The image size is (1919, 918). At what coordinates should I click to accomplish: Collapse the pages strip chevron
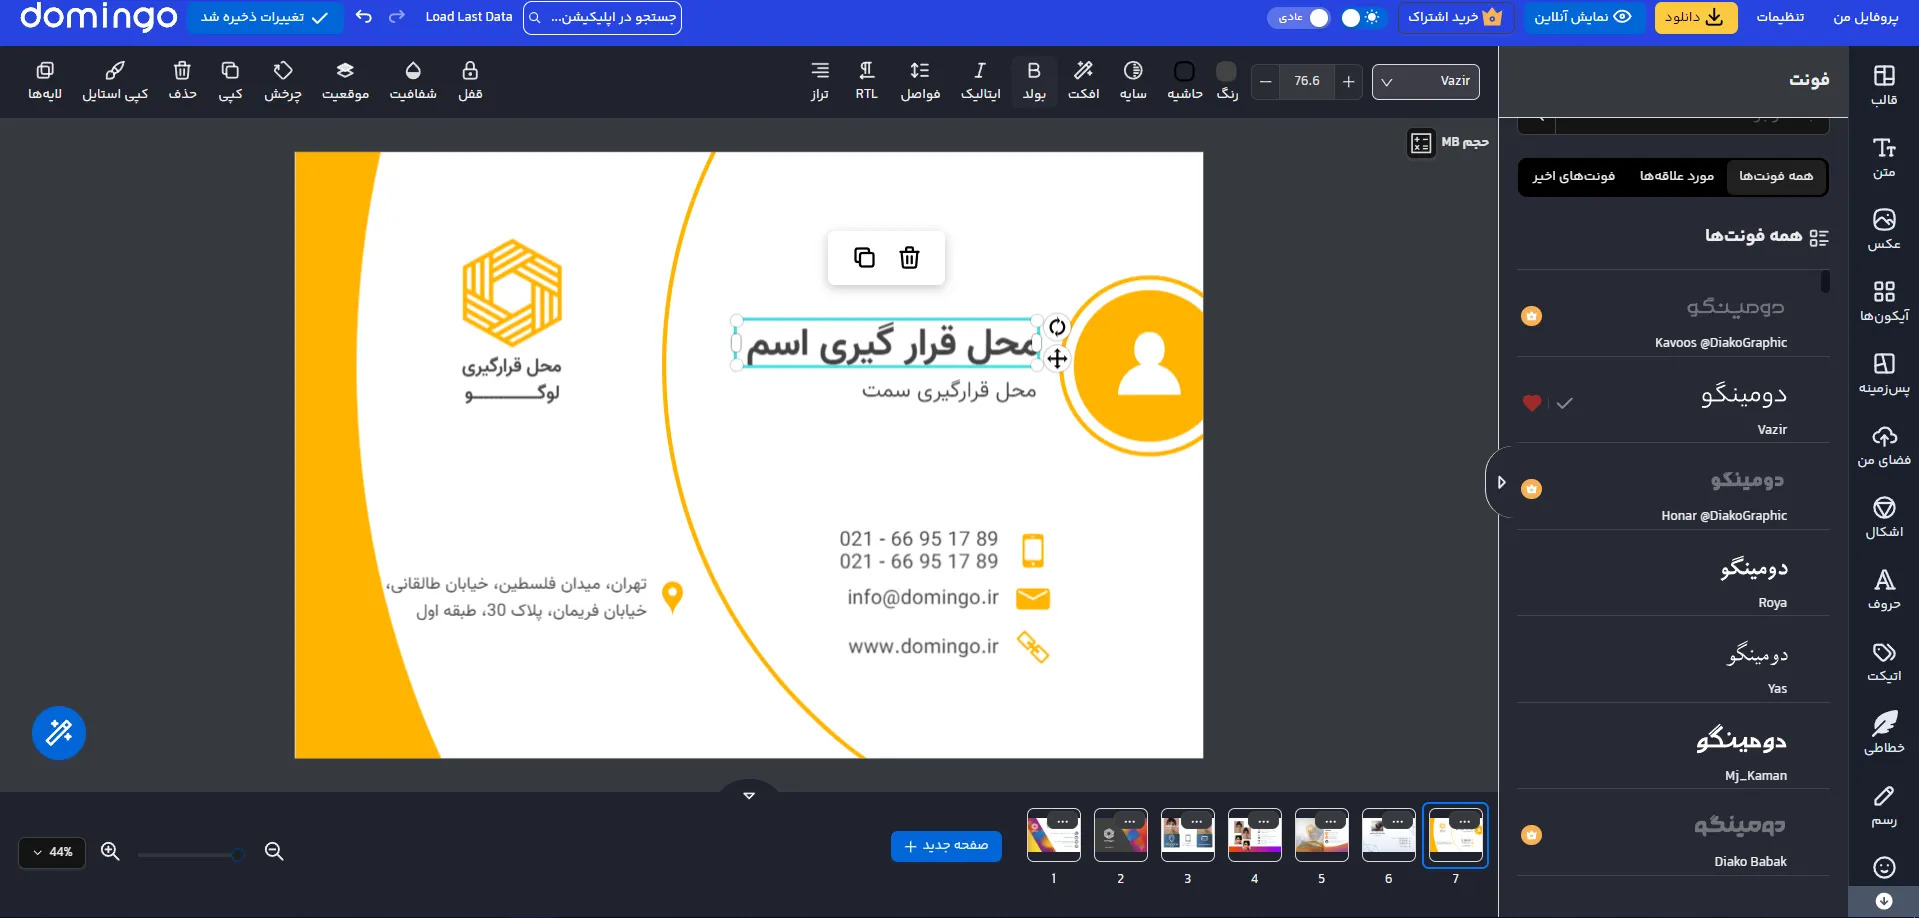click(x=749, y=795)
